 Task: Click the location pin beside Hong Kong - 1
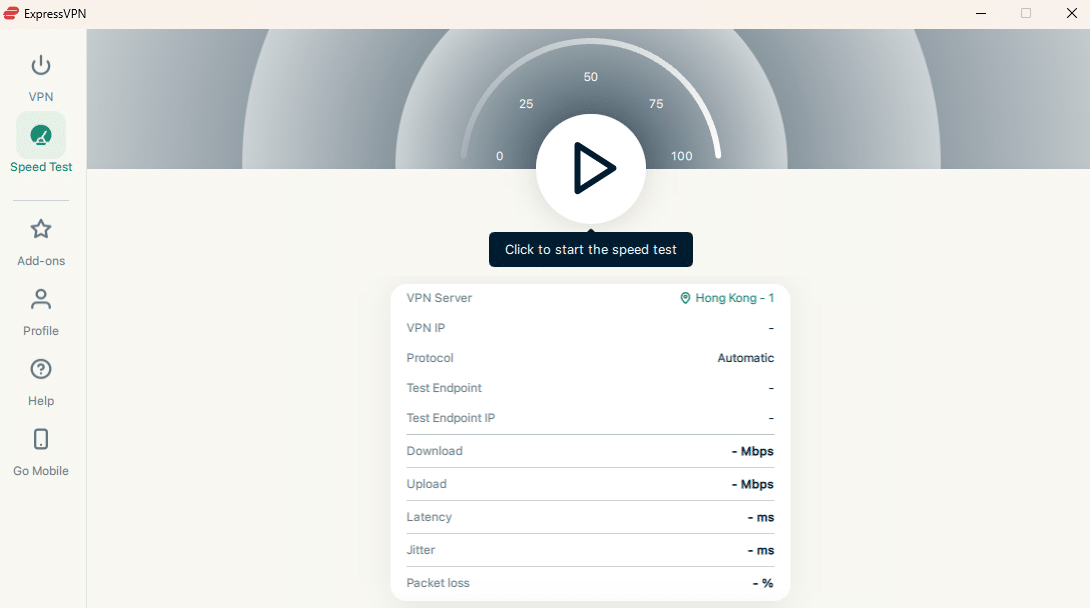tap(684, 297)
